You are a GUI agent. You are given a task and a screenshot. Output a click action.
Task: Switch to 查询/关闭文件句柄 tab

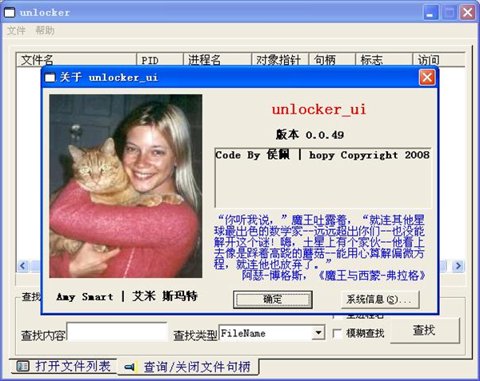[188, 367]
